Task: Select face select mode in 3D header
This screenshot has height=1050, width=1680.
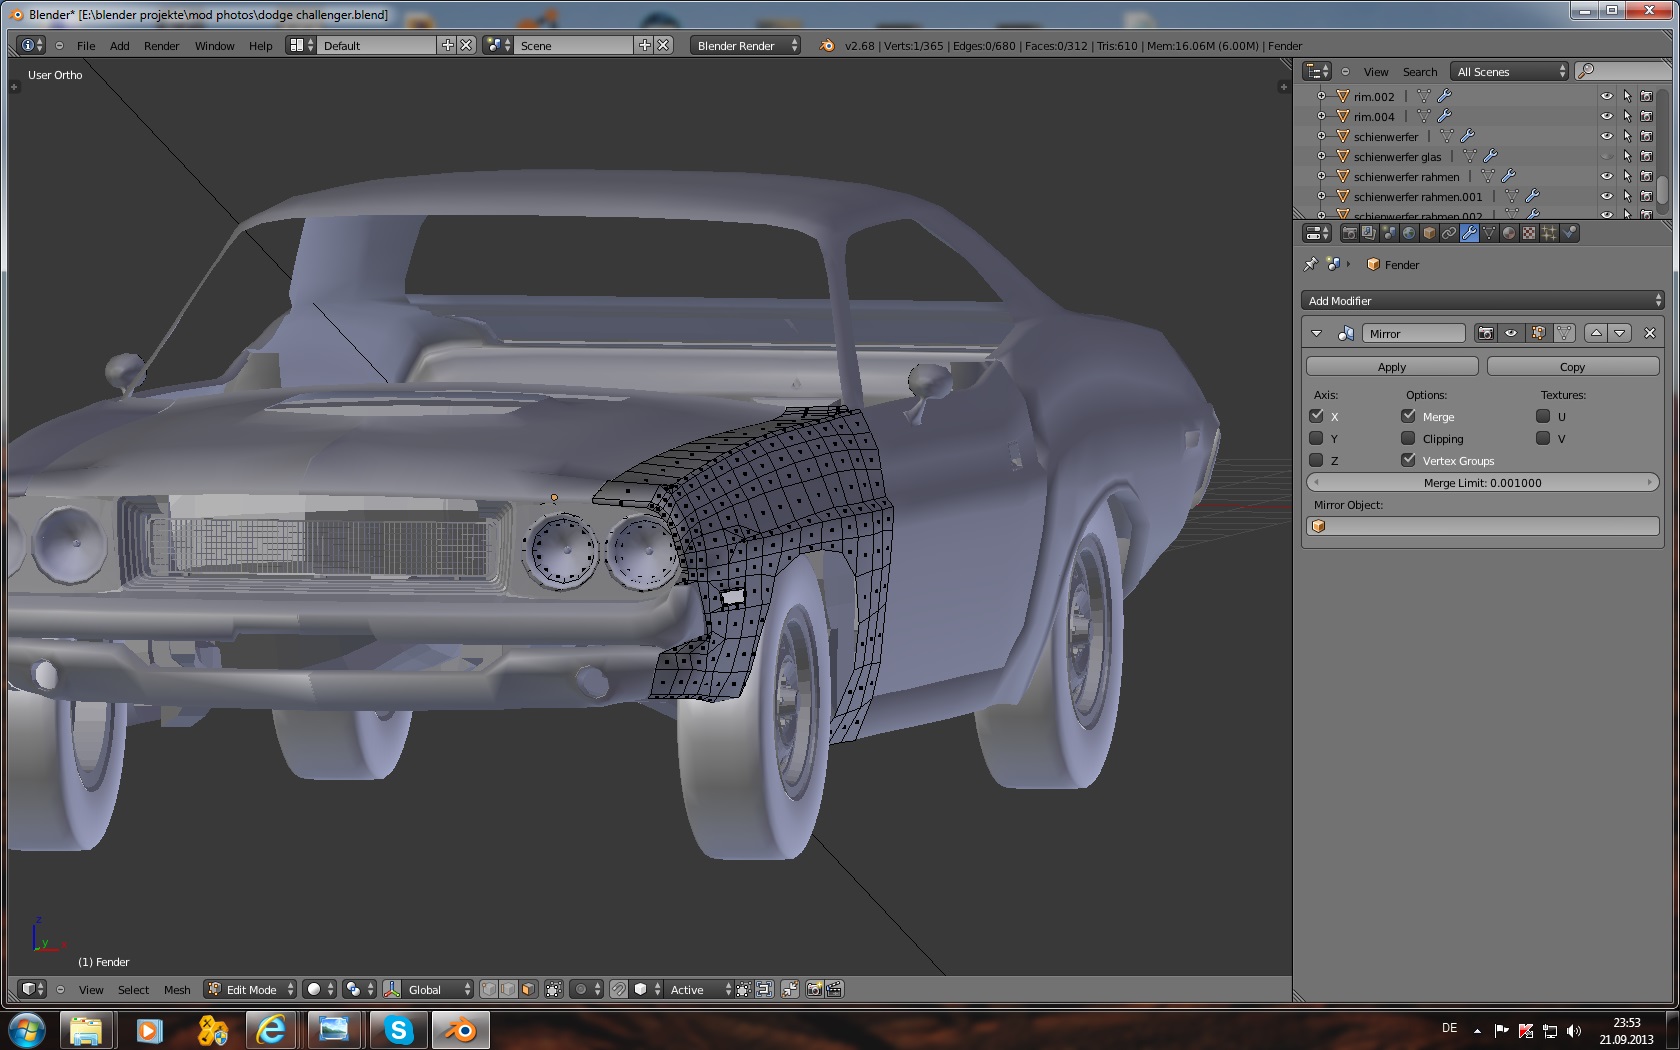Action: 528,989
